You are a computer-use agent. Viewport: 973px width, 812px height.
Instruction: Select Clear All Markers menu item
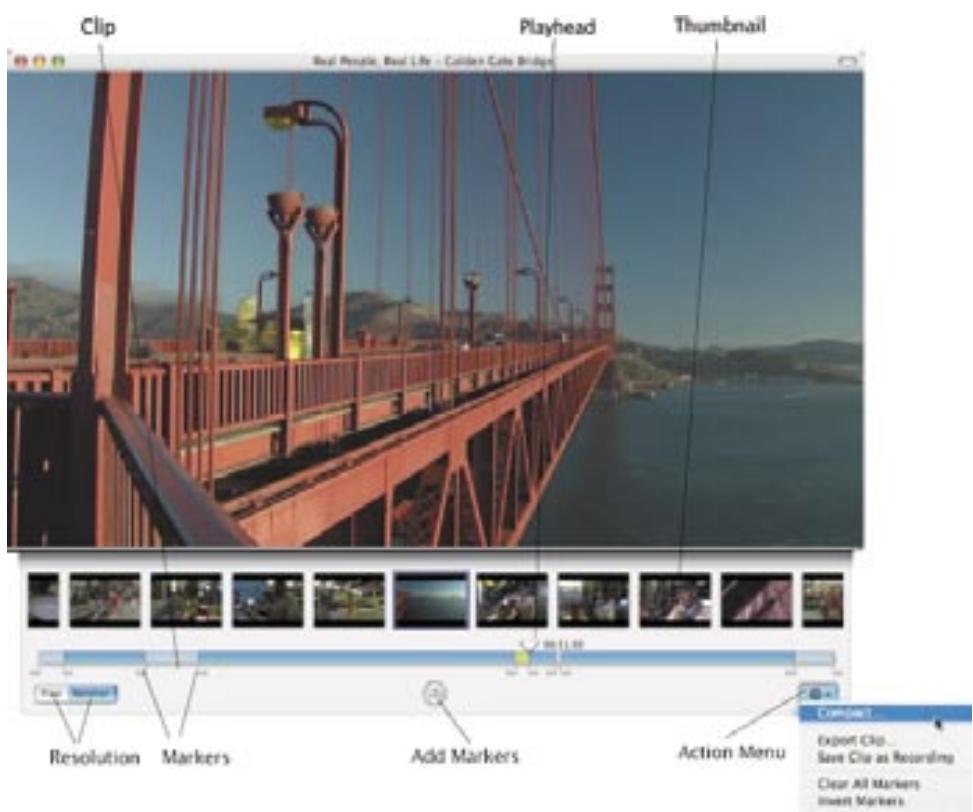868,784
